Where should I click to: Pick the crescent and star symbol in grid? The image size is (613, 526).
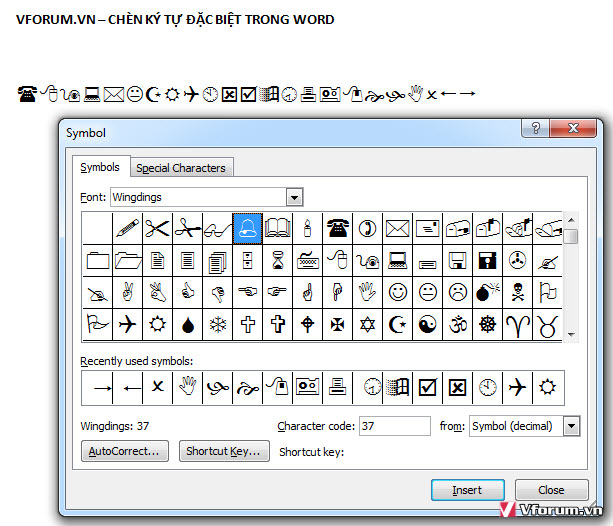398,324
